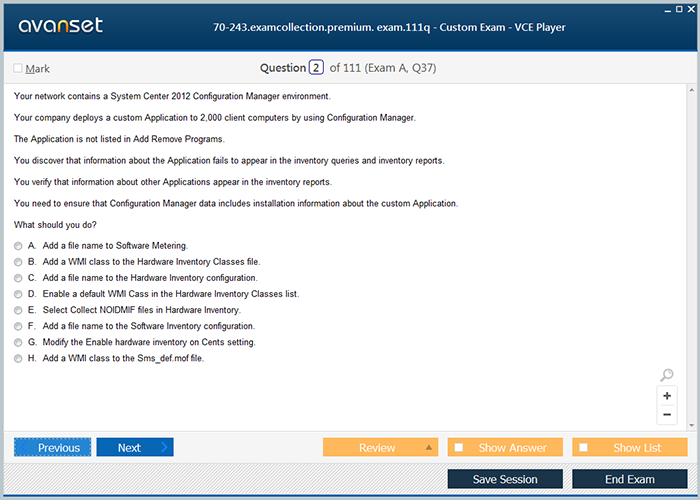Choose option D Enable default WMI class
This screenshot has width=700, height=500.
(x=18, y=294)
